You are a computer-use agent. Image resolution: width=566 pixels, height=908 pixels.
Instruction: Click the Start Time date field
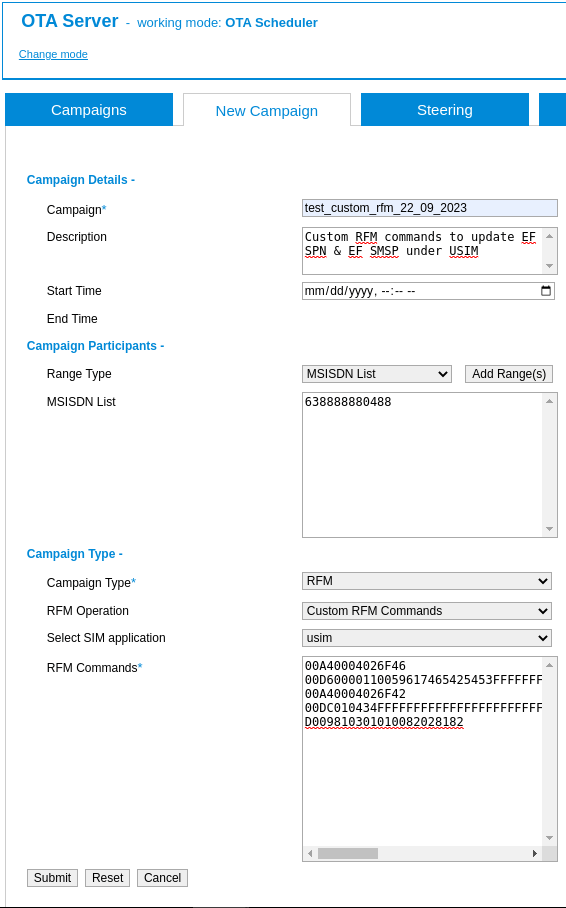pos(428,291)
